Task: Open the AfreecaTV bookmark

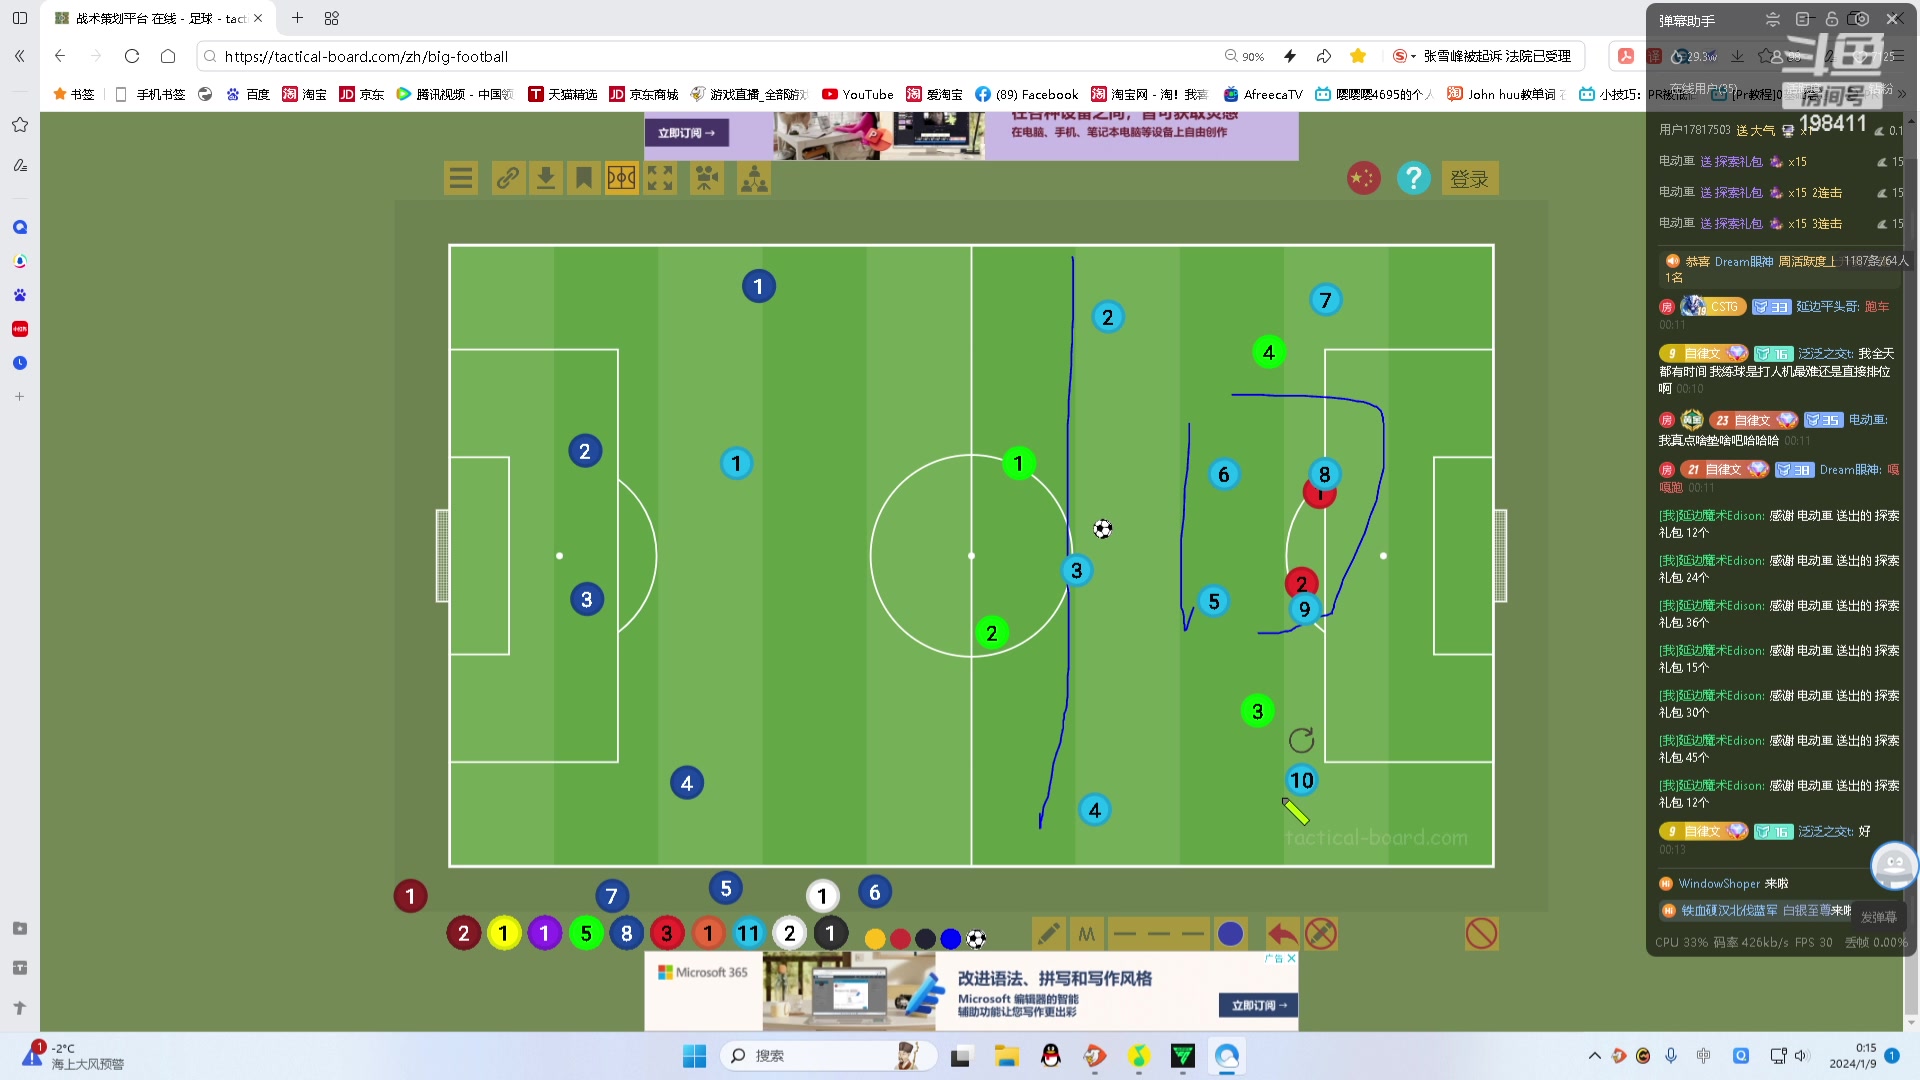Action: (1263, 94)
